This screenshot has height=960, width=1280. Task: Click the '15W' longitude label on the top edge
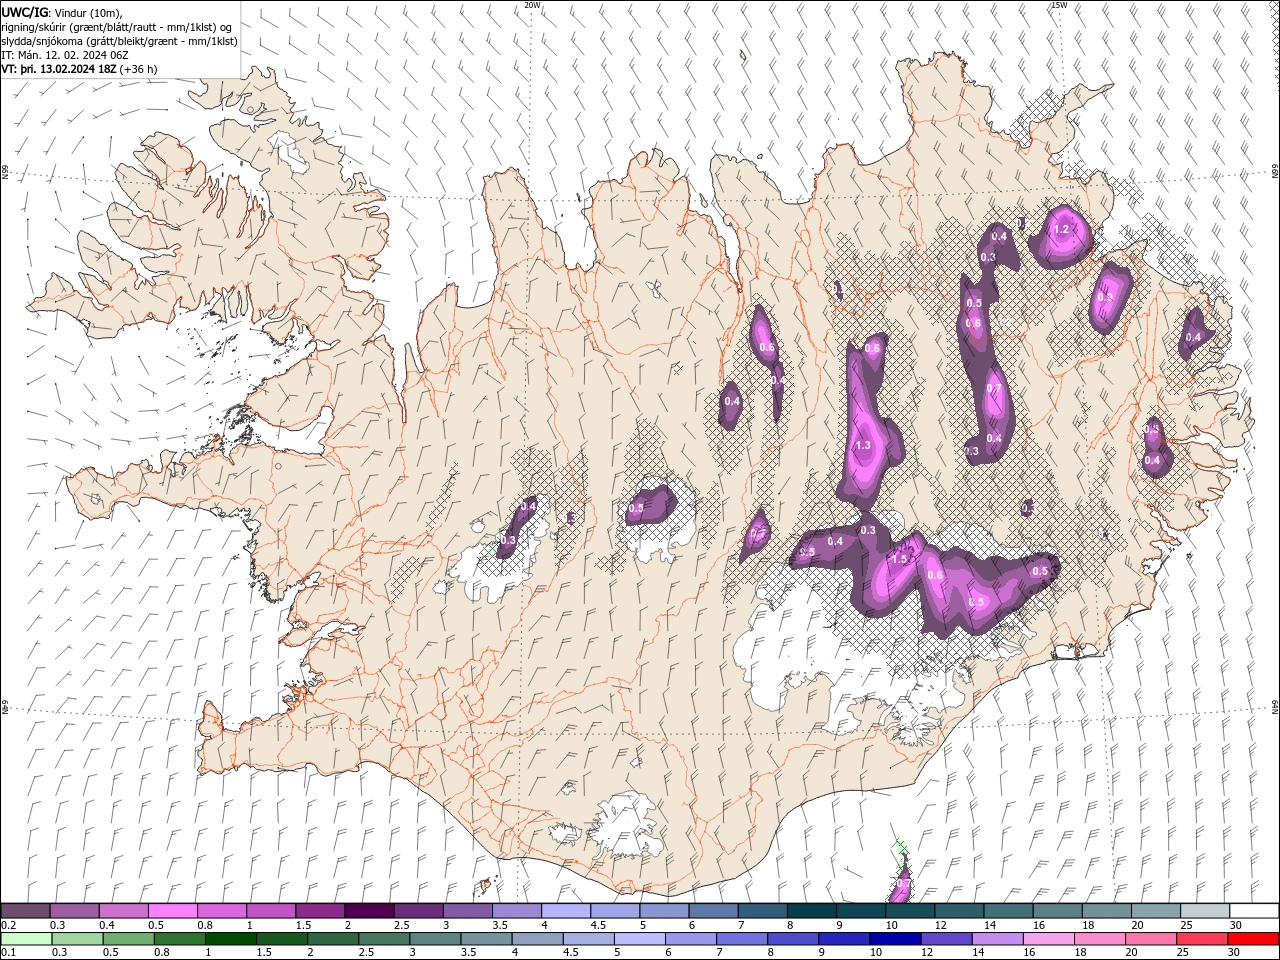pos(1058,5)
